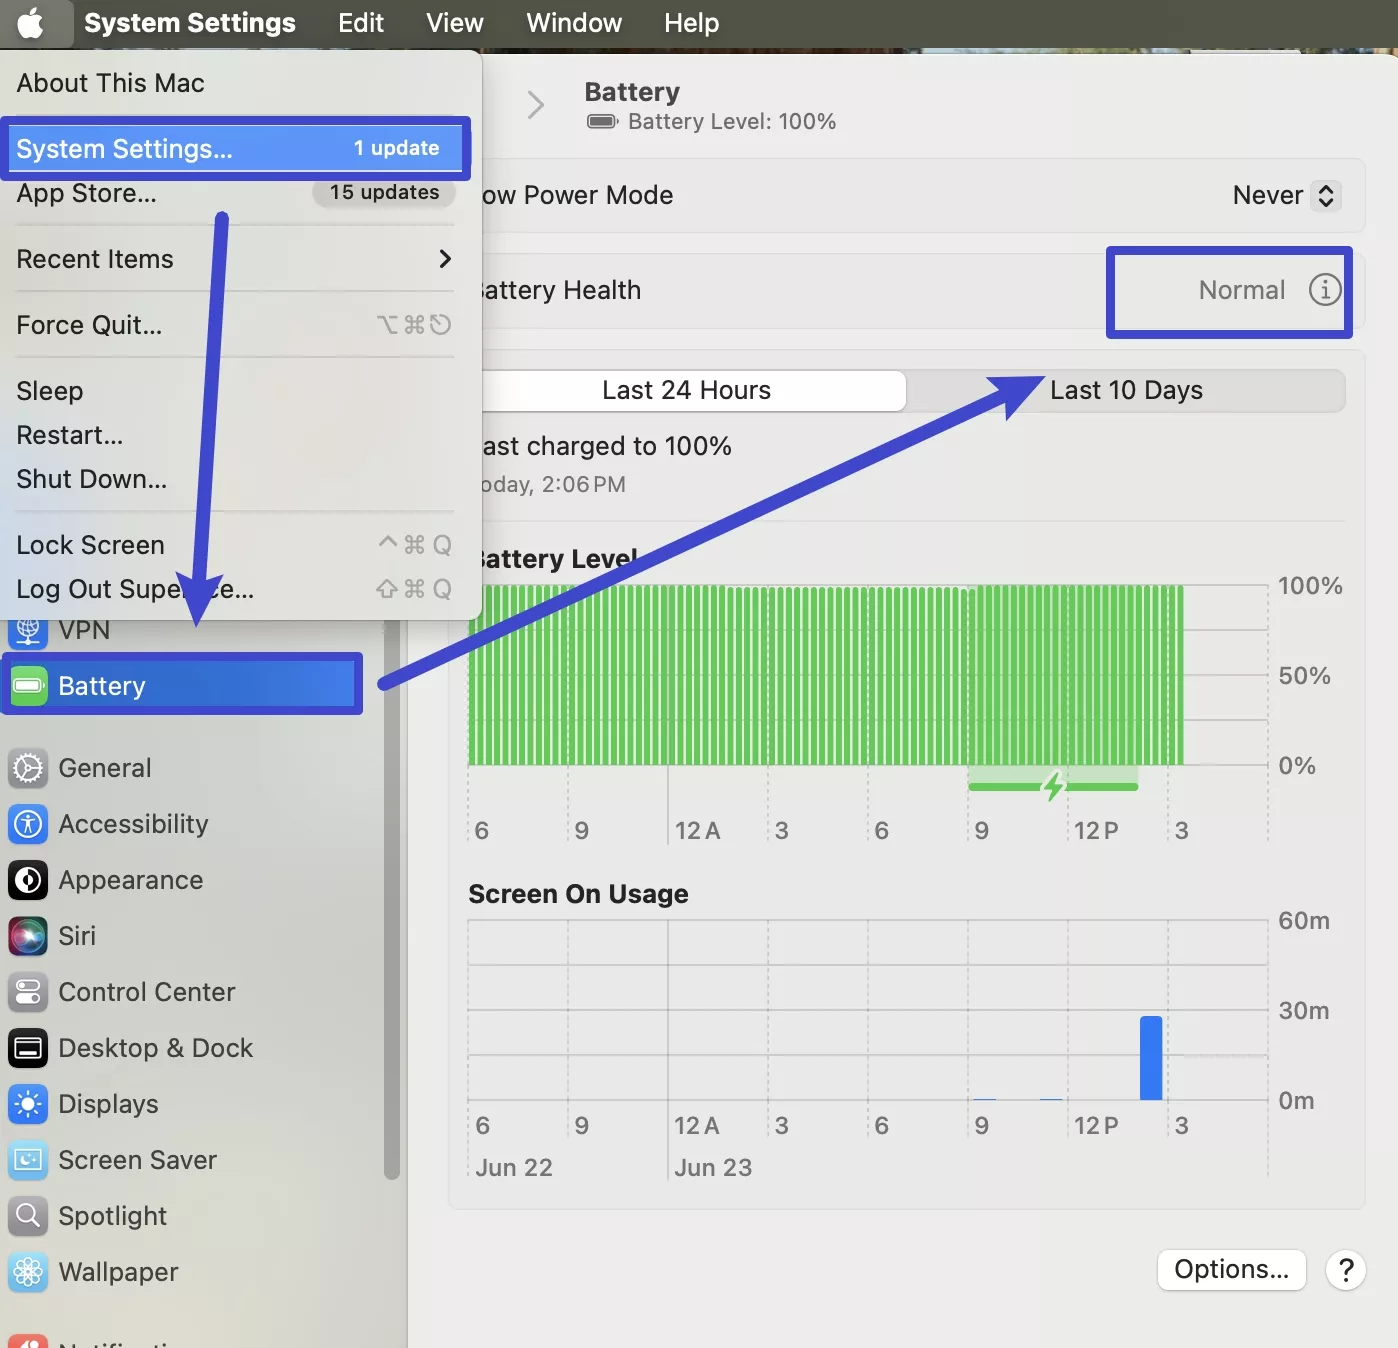Click 'Normal' battery health value
Viewport: 1398px width, 1348px height.
1242,290
